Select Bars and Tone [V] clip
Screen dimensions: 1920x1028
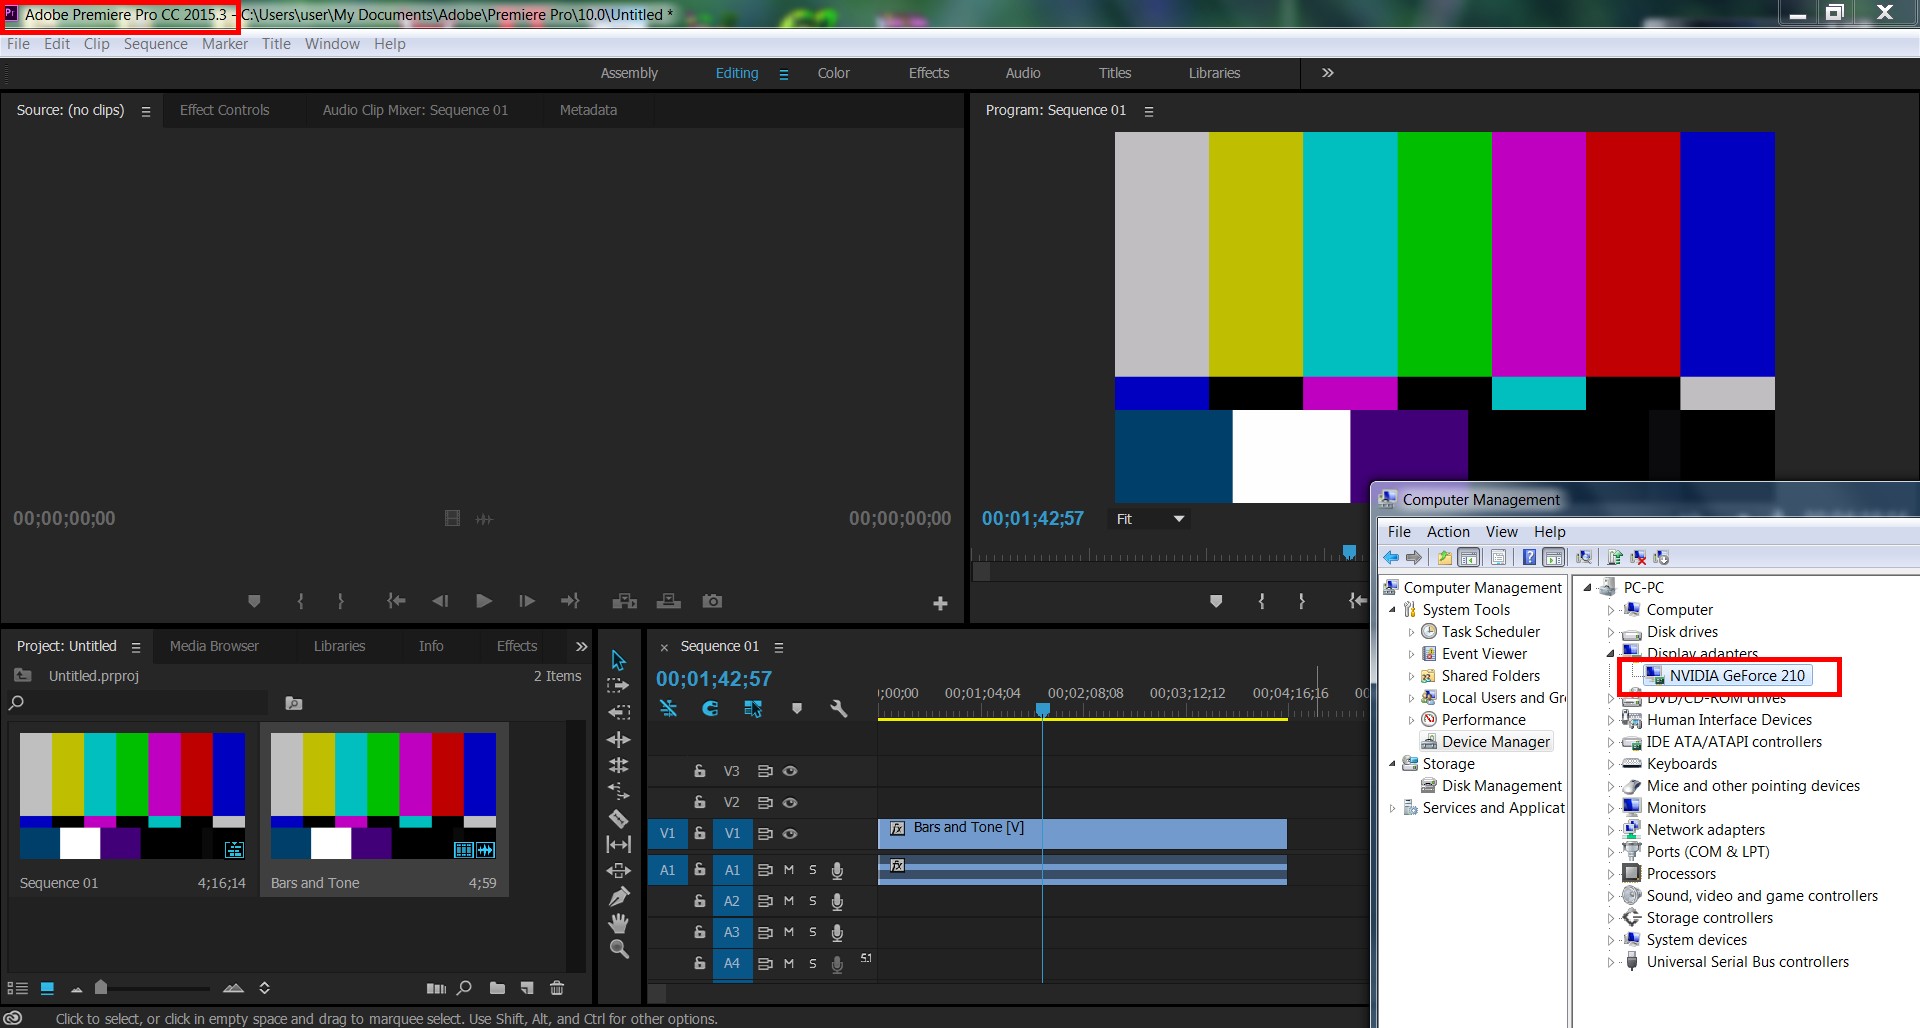click(1082, 834)
